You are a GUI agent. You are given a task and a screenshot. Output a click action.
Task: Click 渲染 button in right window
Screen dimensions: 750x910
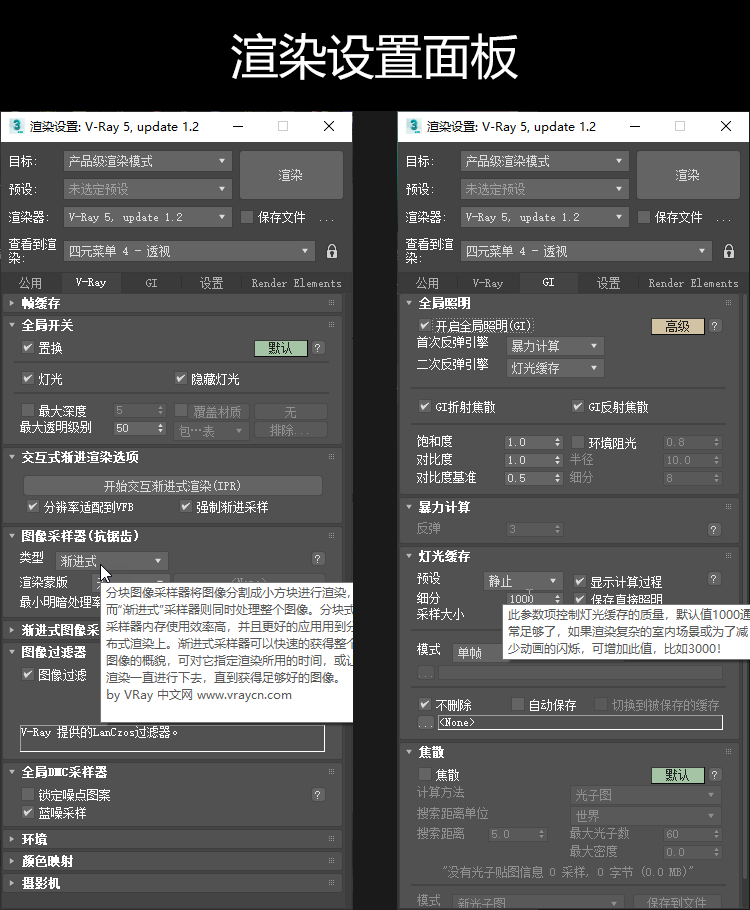point(688,175)
